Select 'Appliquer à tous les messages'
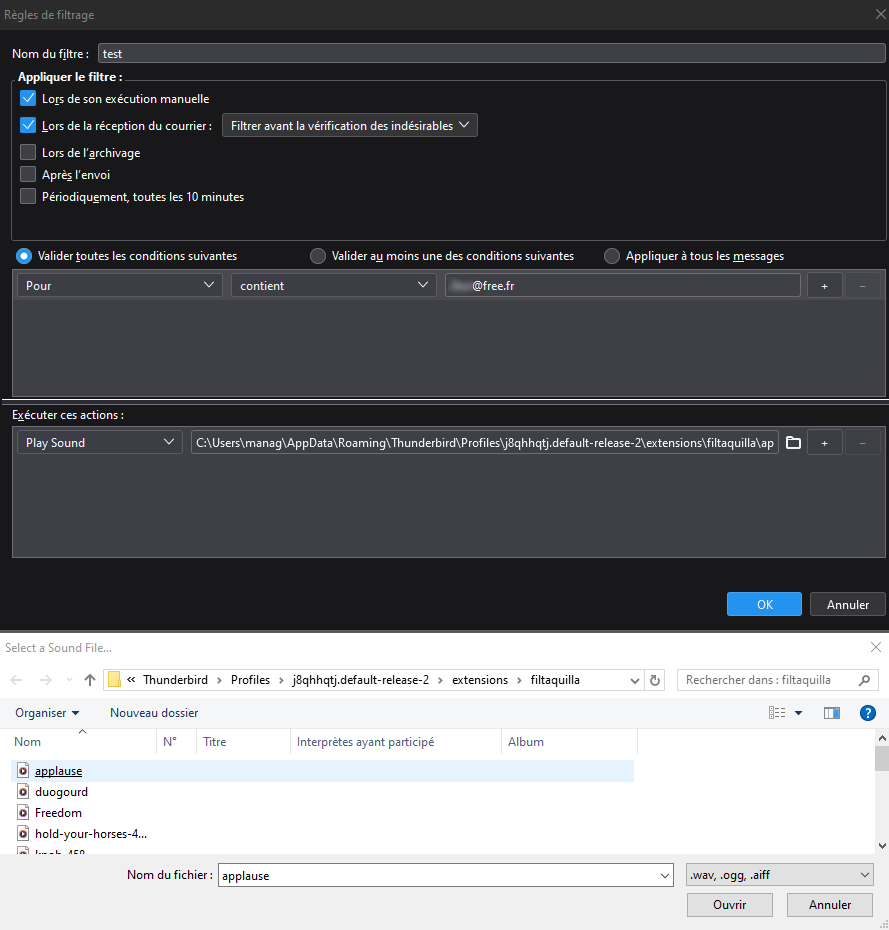The image size is (889, 930). point(611,256)
